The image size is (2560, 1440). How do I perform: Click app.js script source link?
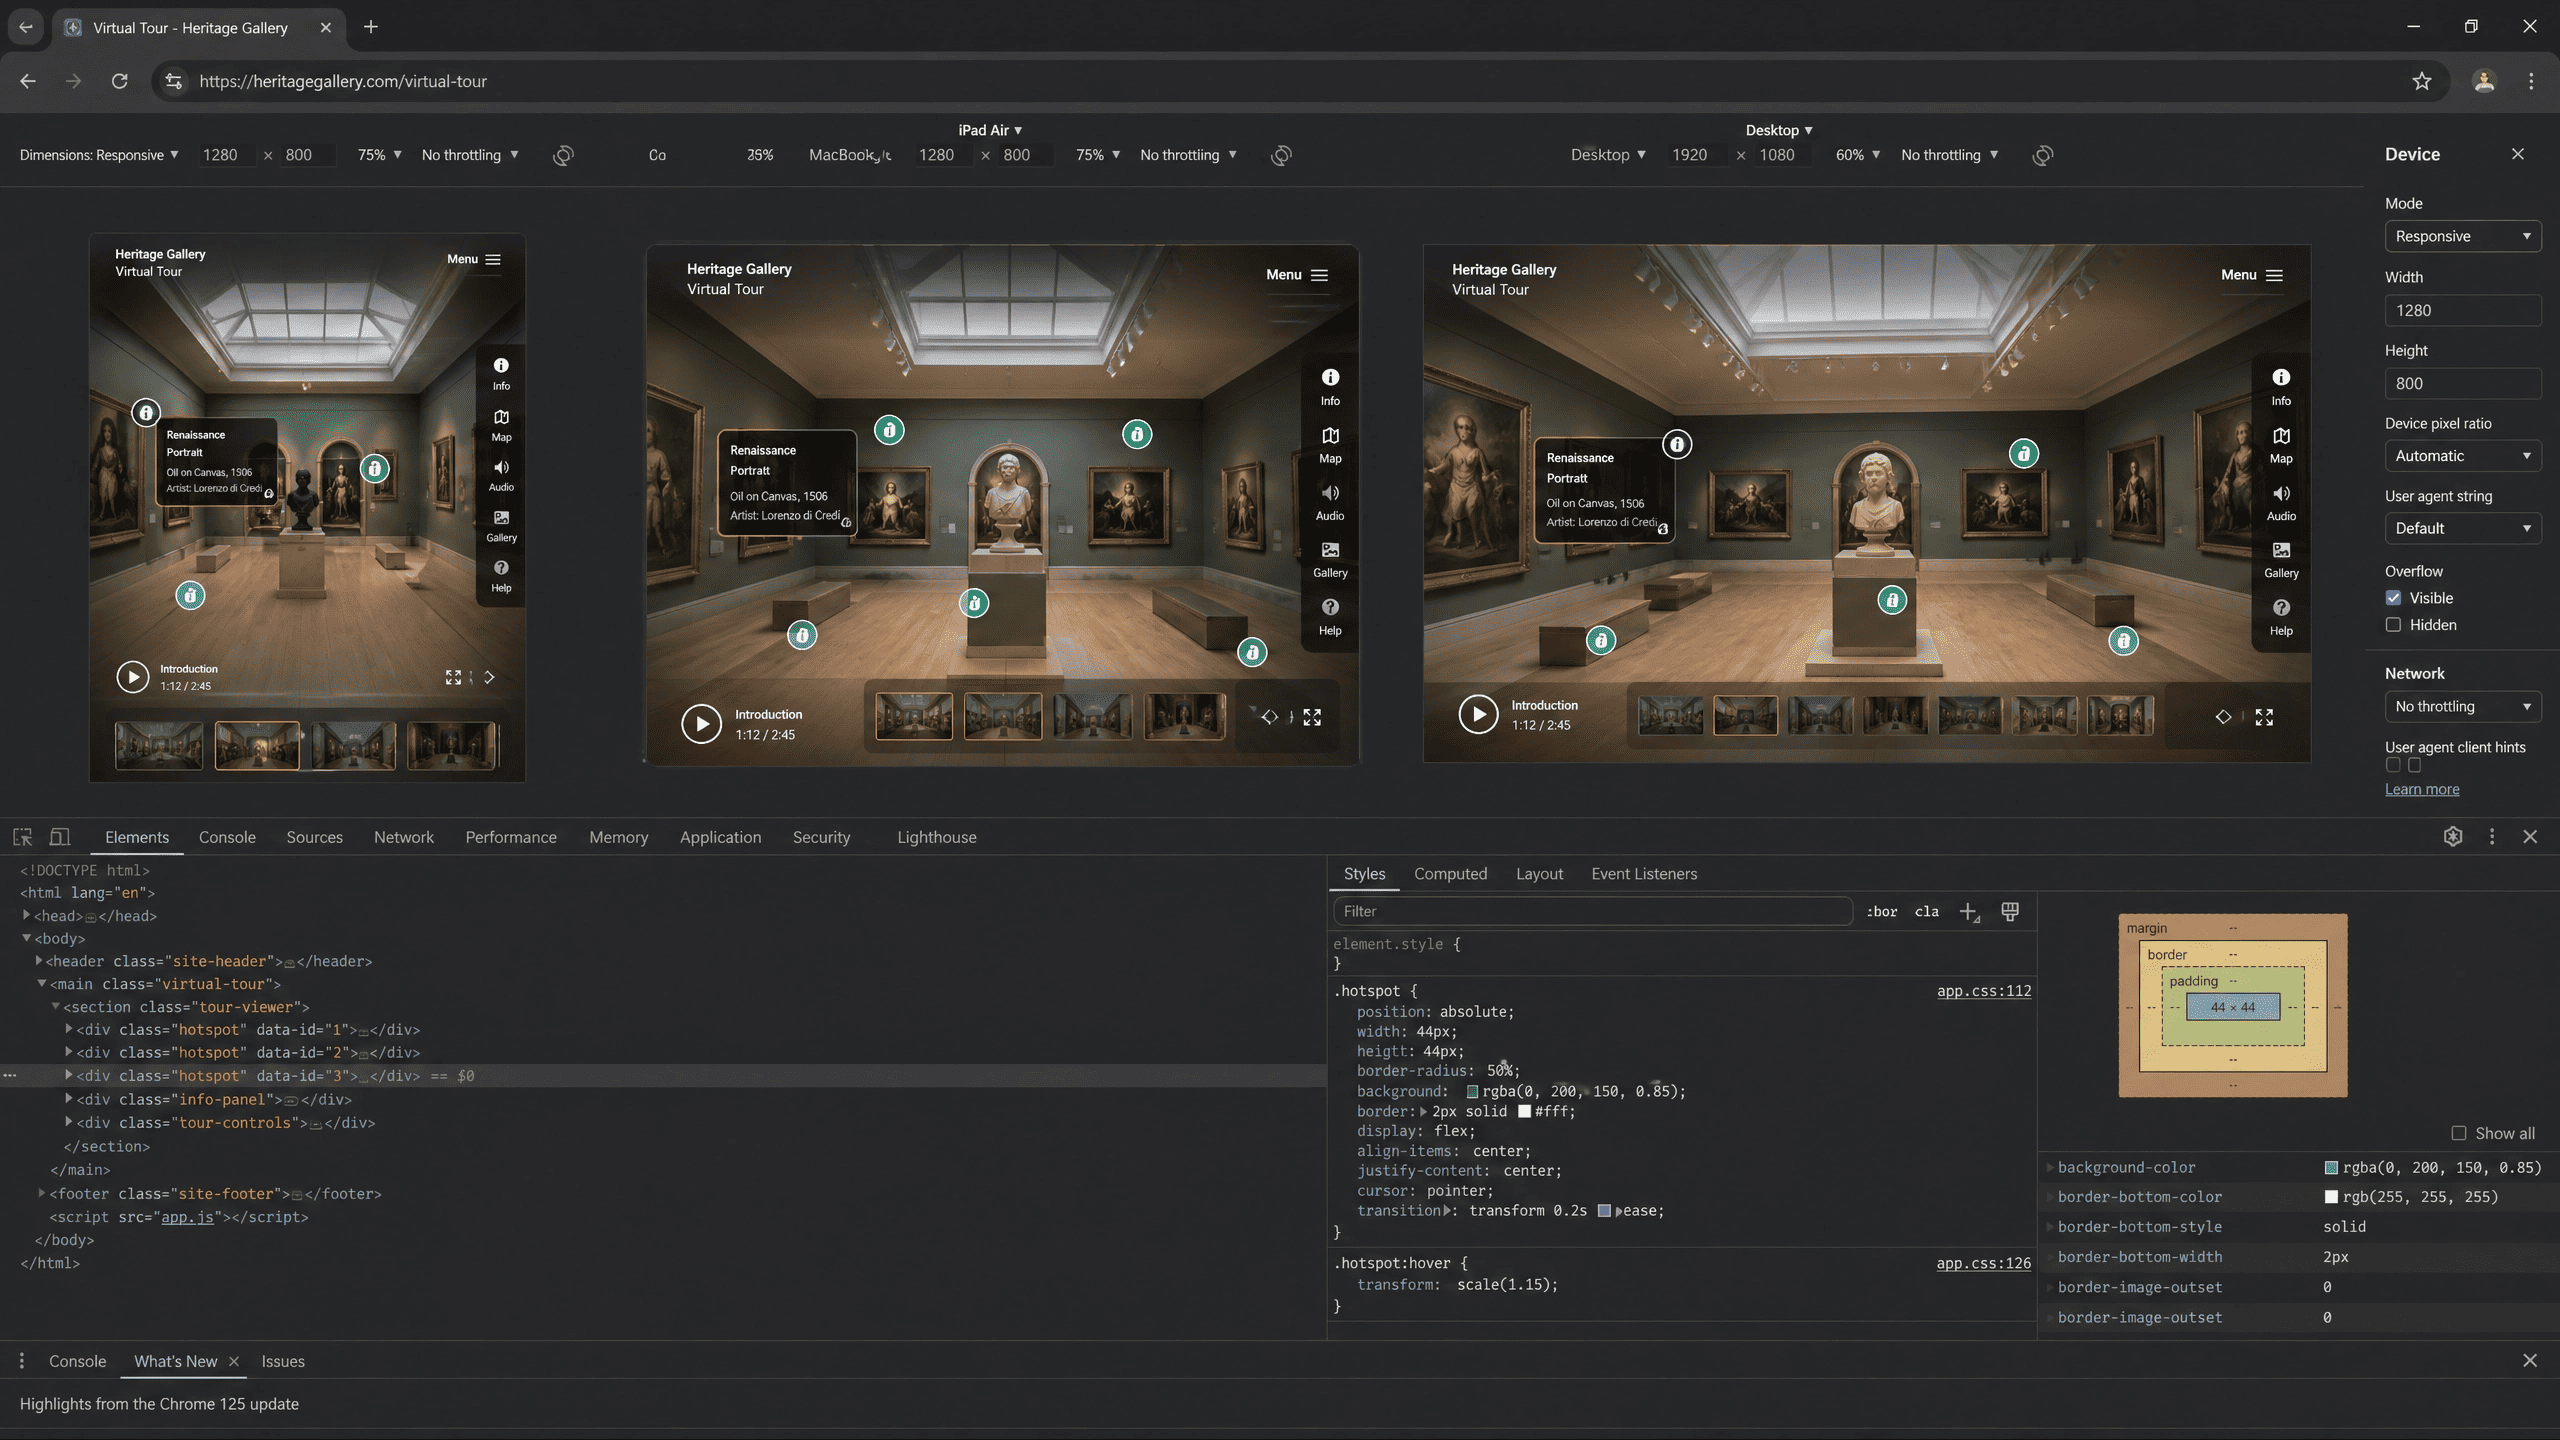coord(187,1217)
